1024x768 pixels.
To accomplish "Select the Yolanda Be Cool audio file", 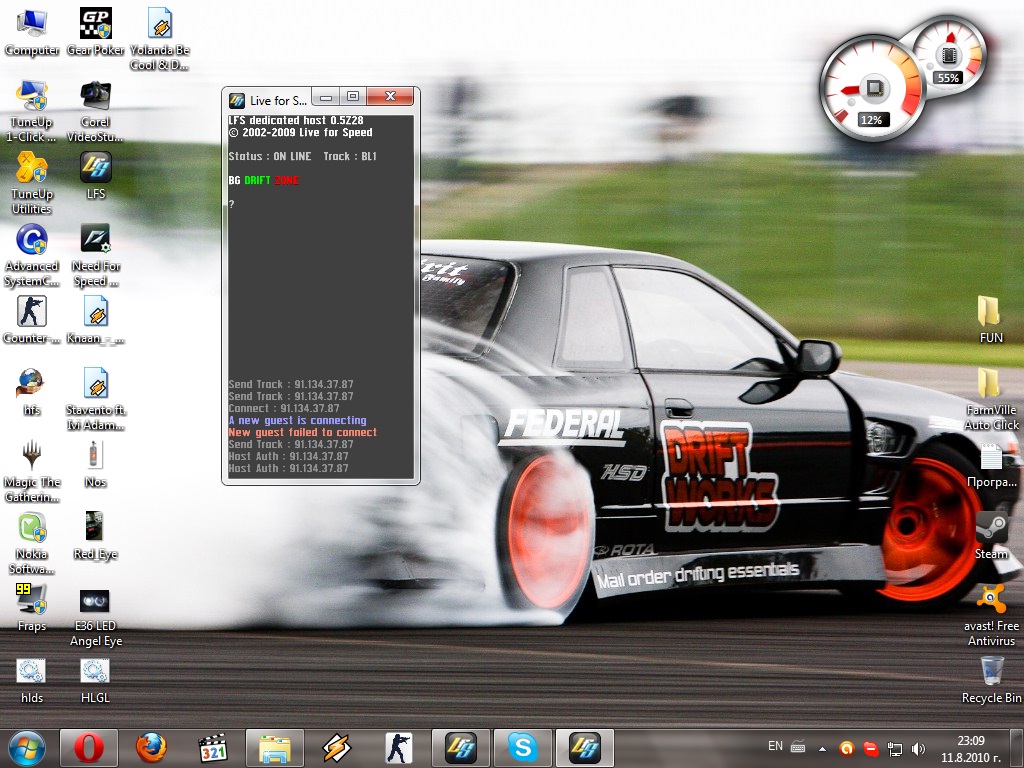I will click(159, 39).
